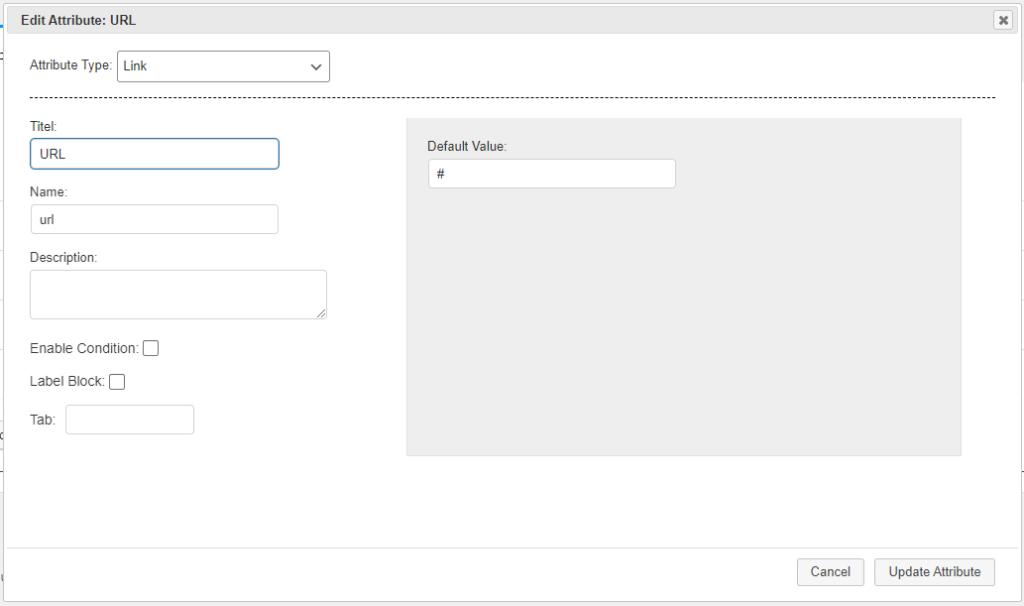Viewport: 1024px width, 606px height.
Task: Click the 'Enable Condition:' label text
Action: [x=84, y=348]
